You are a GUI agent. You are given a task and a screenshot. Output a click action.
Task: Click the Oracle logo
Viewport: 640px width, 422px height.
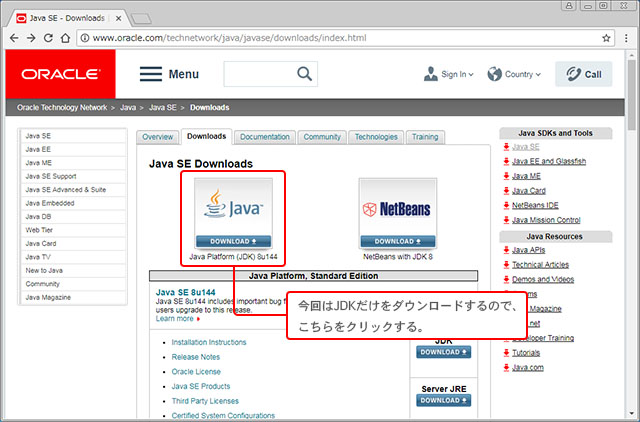(x=60, y=74)
